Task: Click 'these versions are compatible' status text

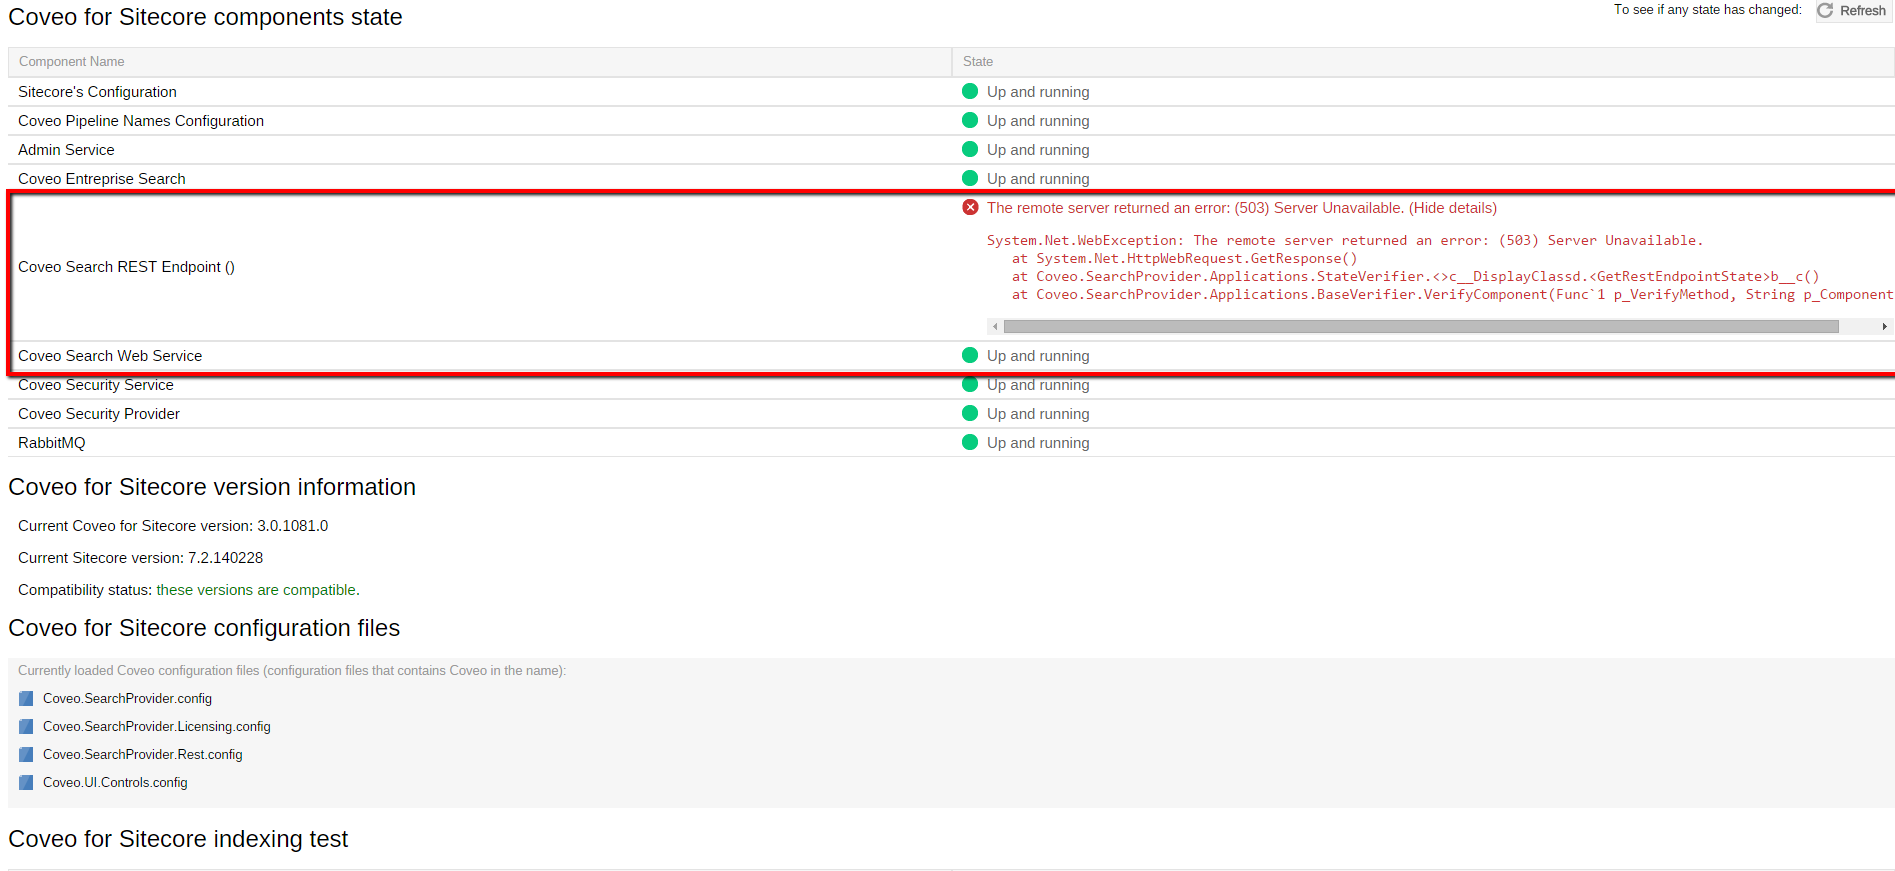Action: click(258, 590)
